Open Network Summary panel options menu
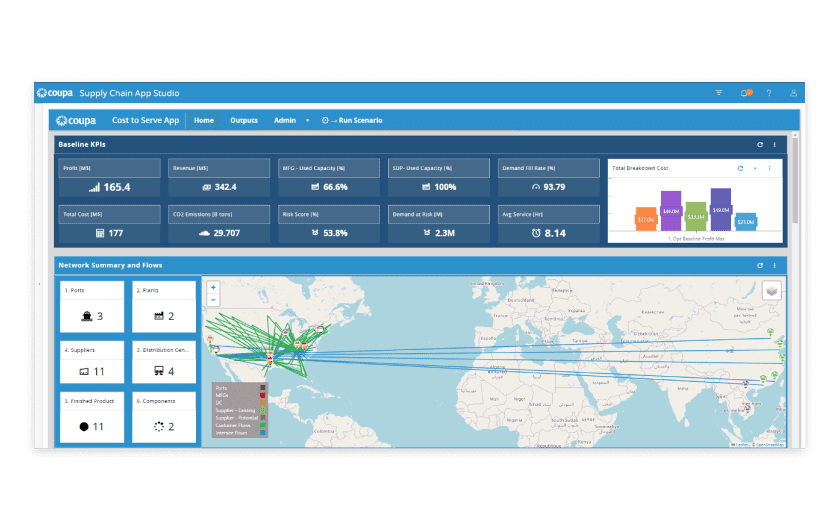Image resolution: width=838 pixels, height=531 pixels. [x=774, y=266]
